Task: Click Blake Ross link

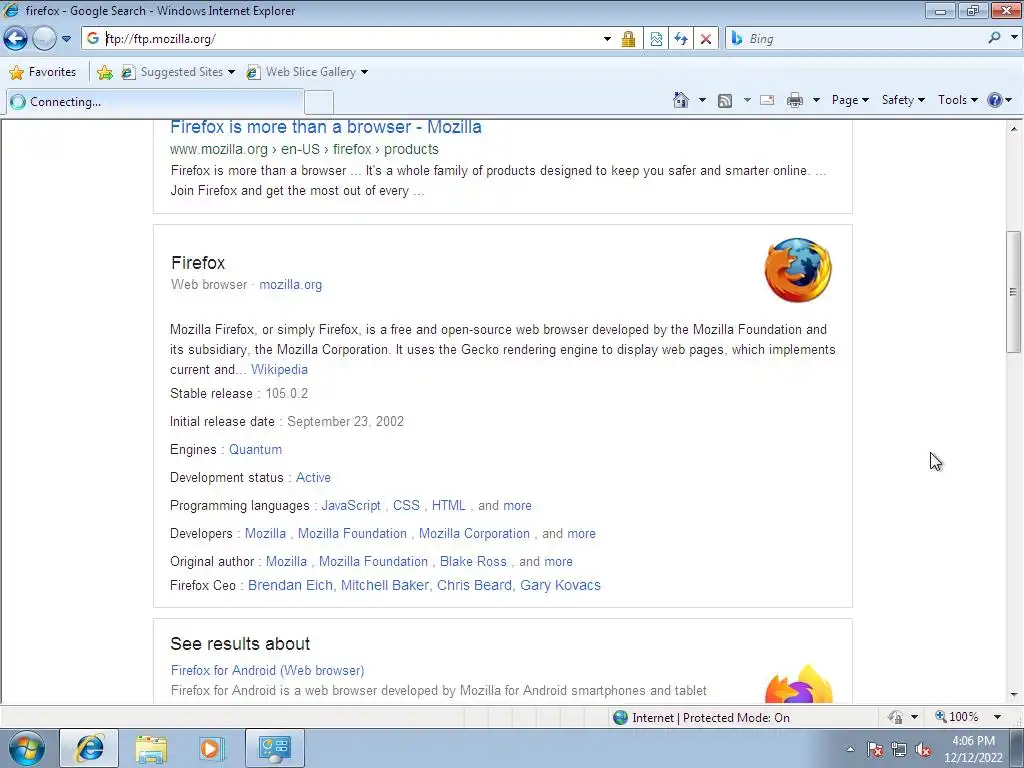Action: (x=473, y=562)
